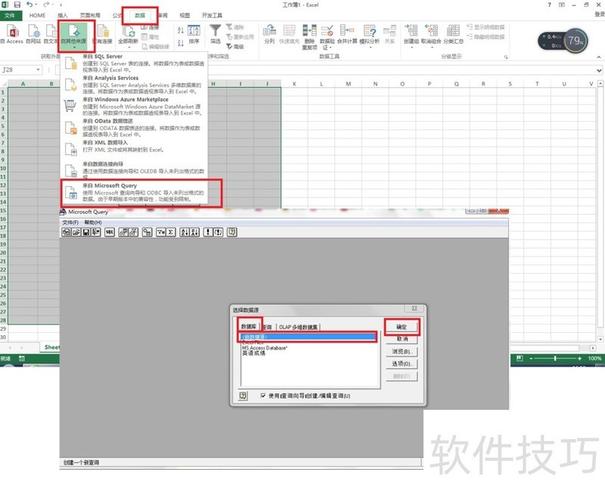Click the Filter (筛选) funnel icon
605x500 pixels.
point(215,34)
